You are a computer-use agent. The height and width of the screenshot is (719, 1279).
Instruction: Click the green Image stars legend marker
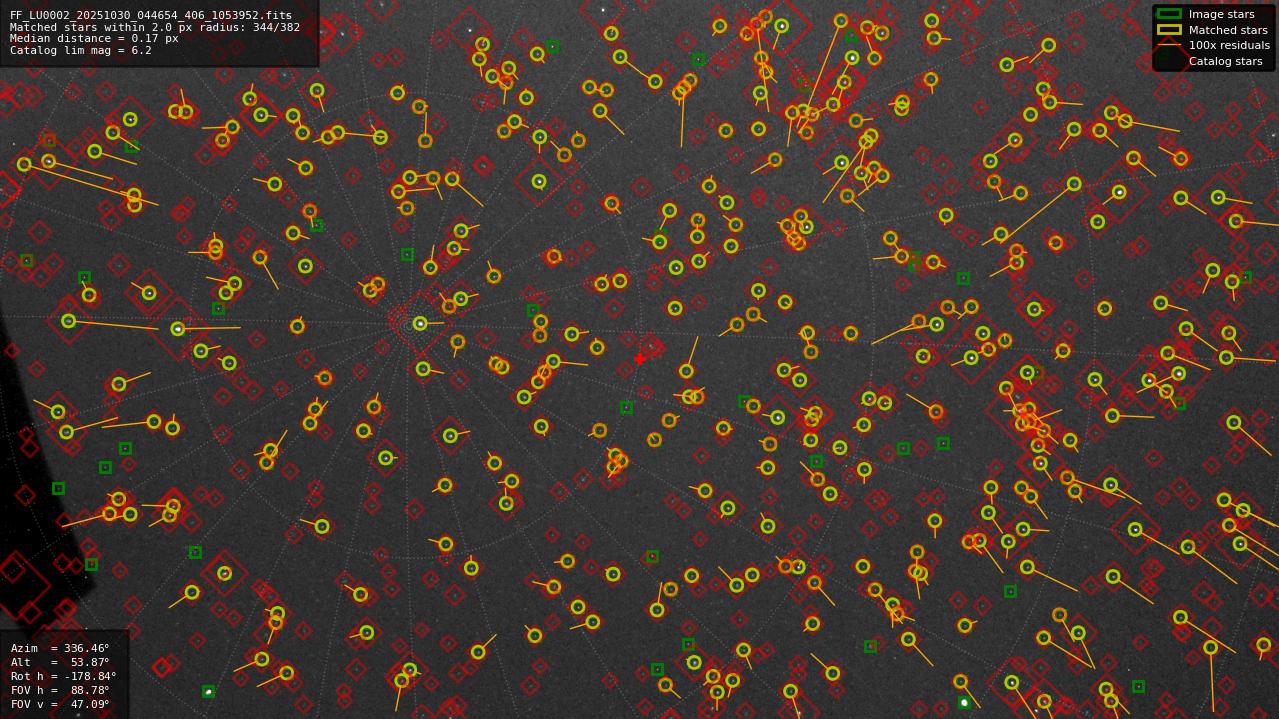click(x=1169, y=14)
